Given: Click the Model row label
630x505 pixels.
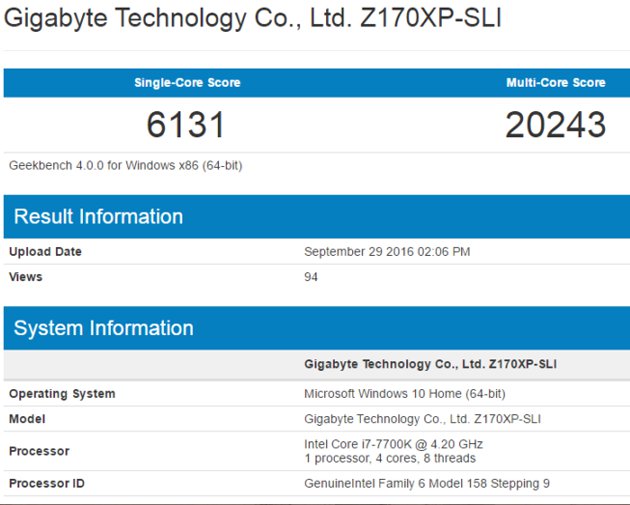Looking at the screenshot, I should pos(27,419).
